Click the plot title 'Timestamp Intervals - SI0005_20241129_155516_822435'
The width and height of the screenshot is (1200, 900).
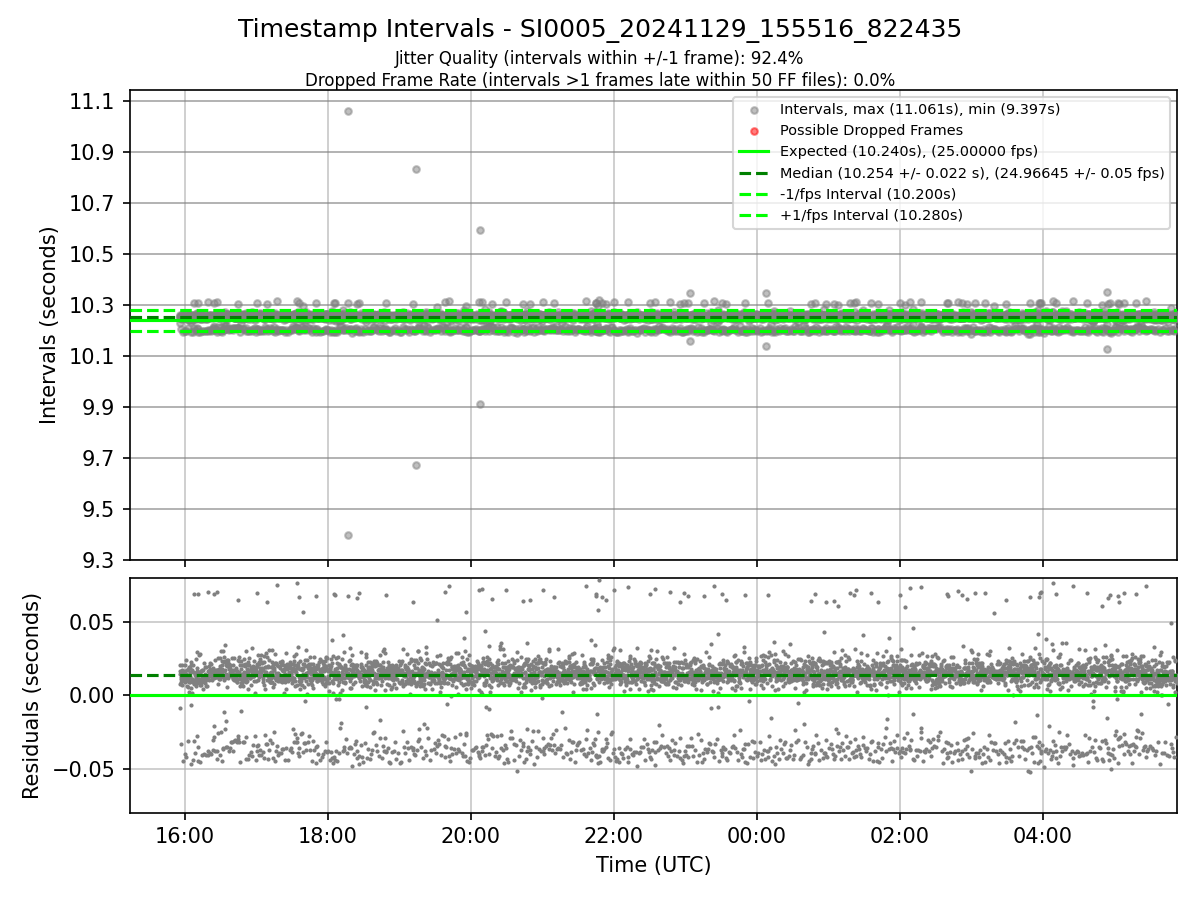point(600,29)
